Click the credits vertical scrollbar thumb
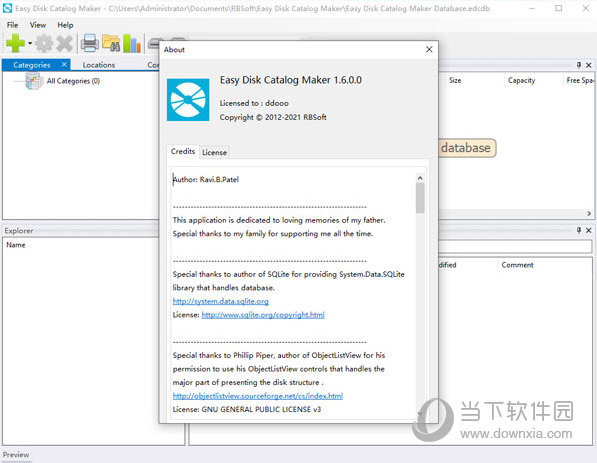Screen dimensions: 597x463 coord(420,198)
